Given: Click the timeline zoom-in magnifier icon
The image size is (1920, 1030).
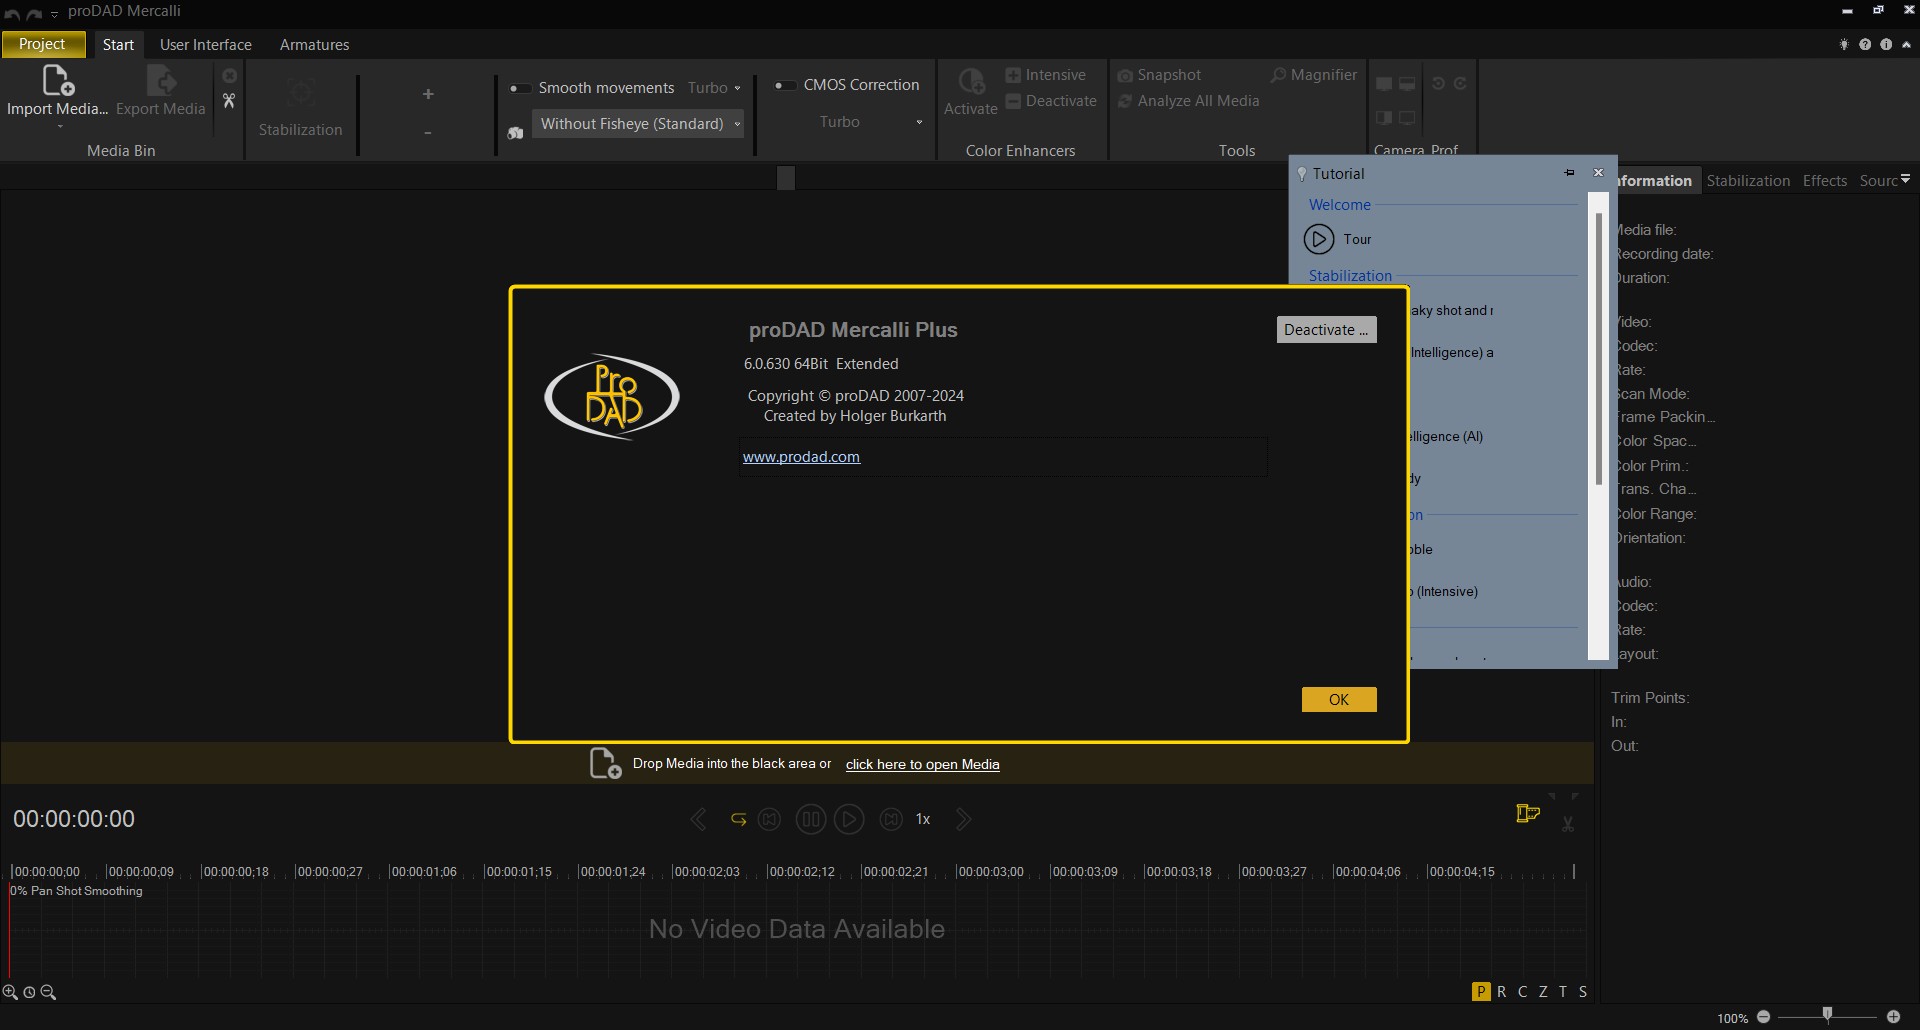Looking at the screenshot, I should [x=10, y=992].
